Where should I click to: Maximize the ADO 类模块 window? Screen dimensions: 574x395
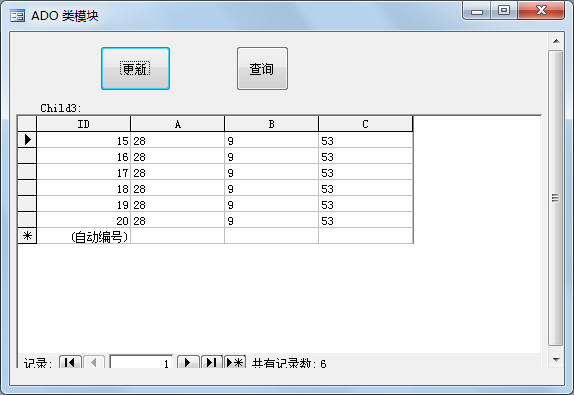click(x=504, y=10)
